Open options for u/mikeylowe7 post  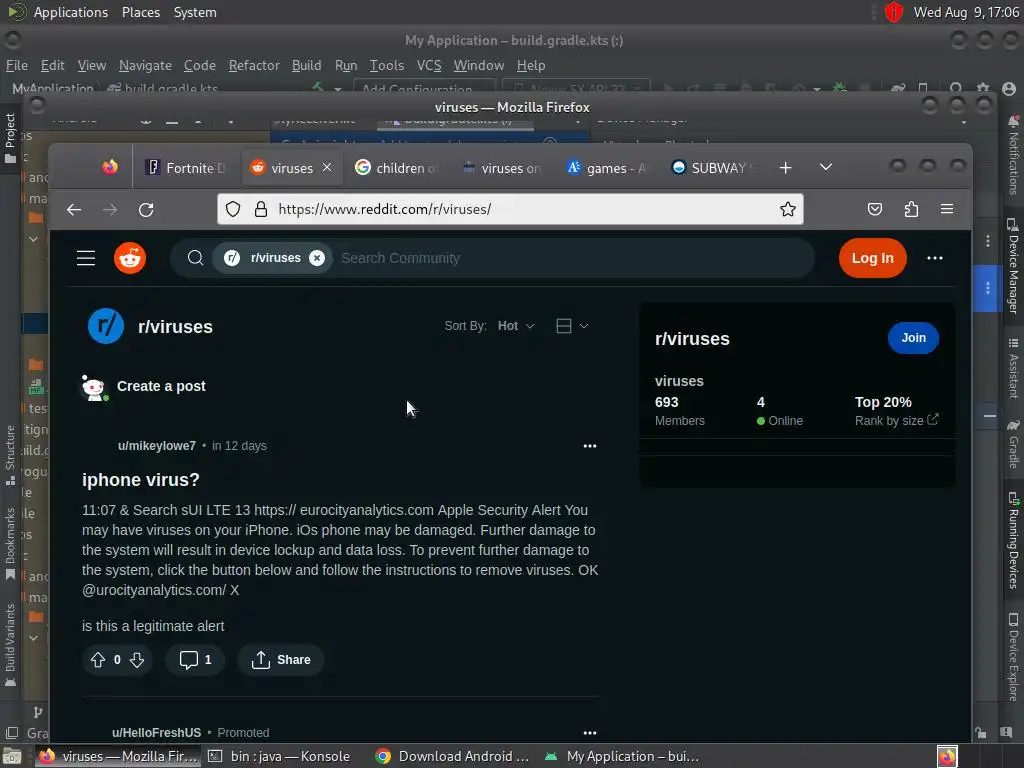590,446
